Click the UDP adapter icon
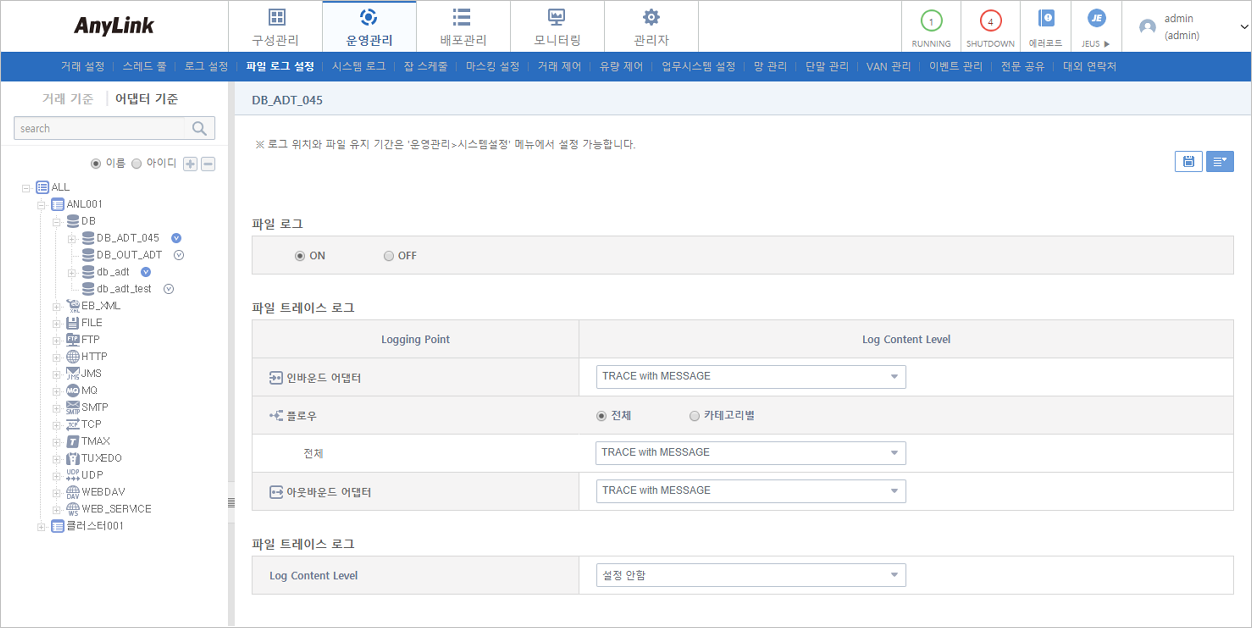Viewport: 1256px width, 629px height. [x=72, y=475]
